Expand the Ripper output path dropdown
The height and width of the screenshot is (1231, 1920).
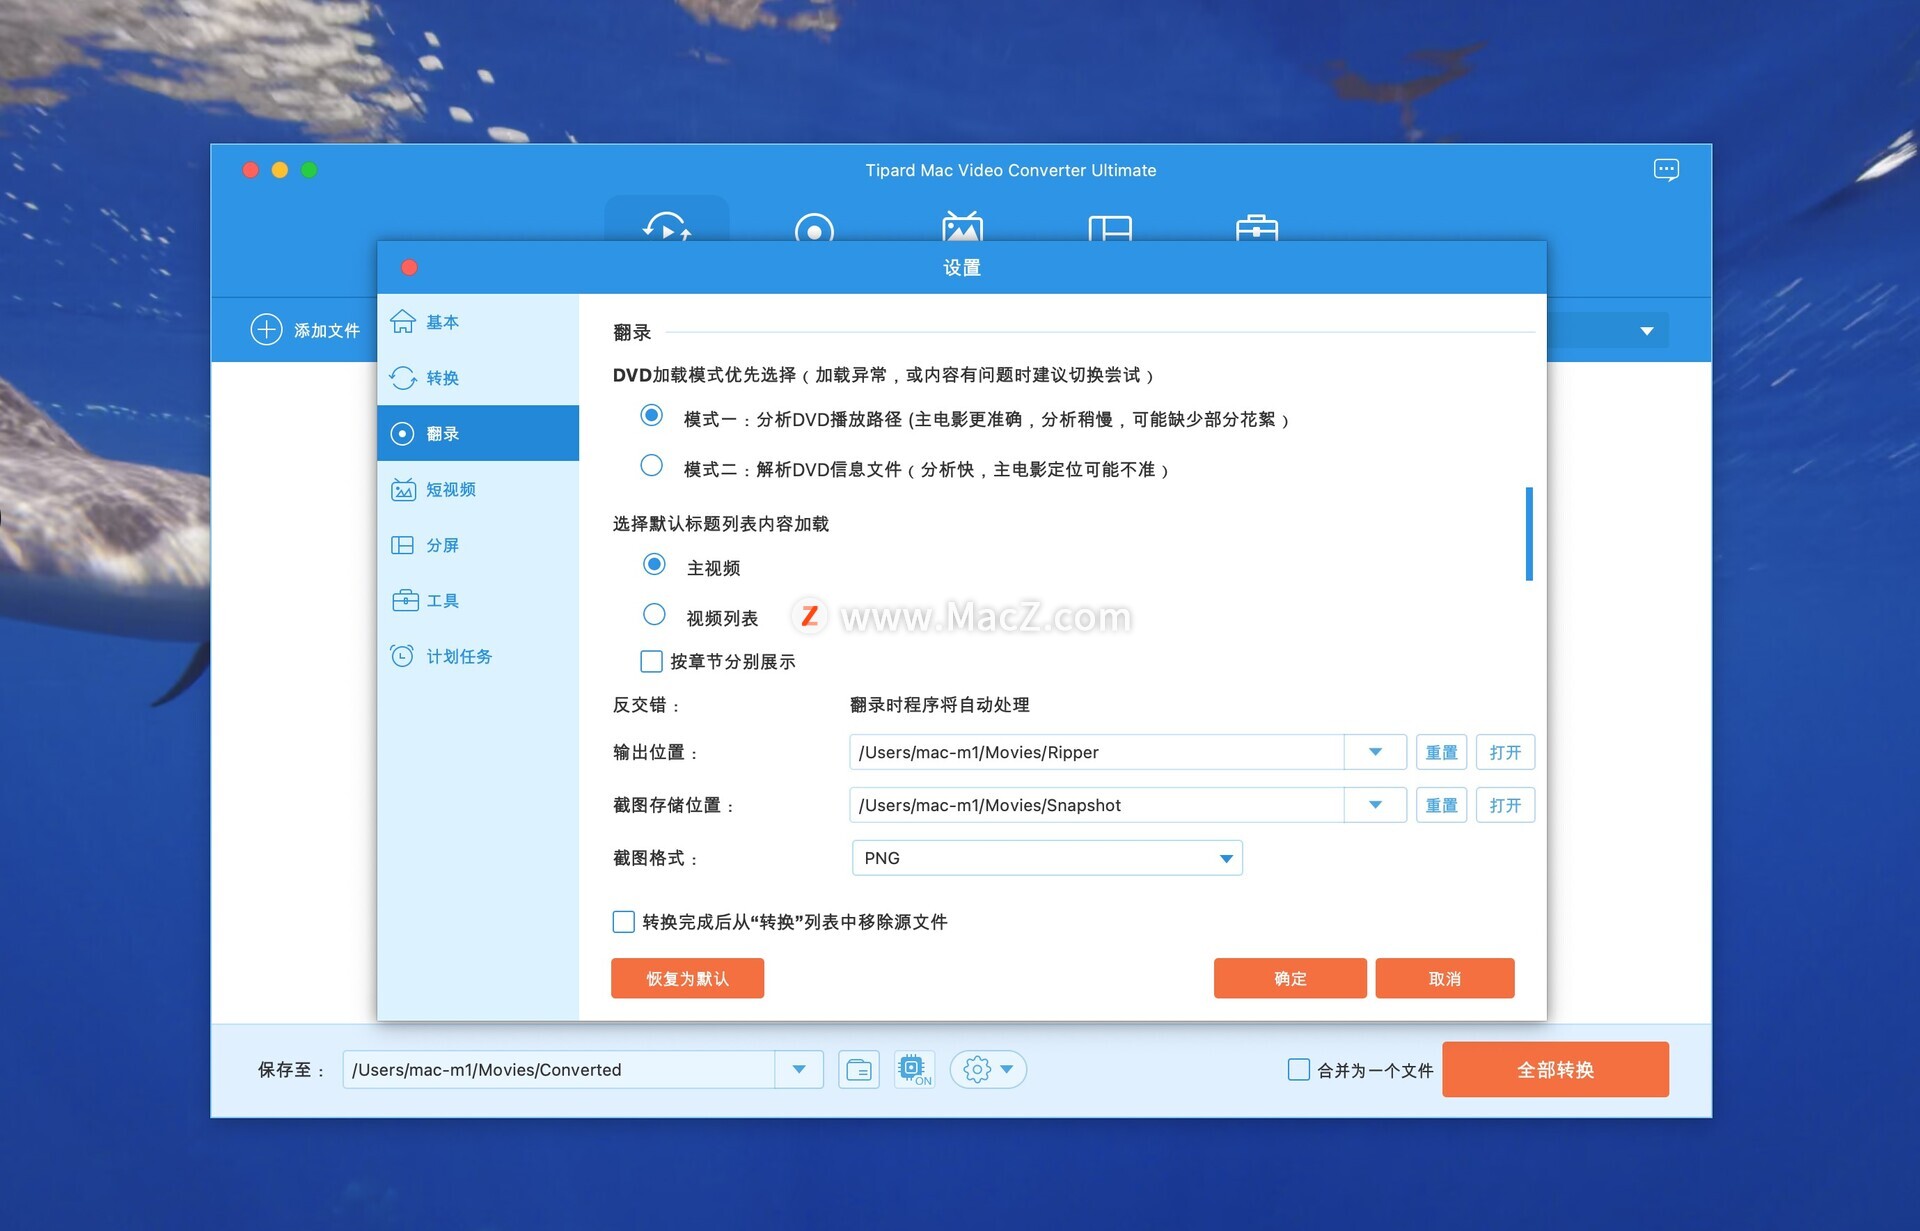1376,752
